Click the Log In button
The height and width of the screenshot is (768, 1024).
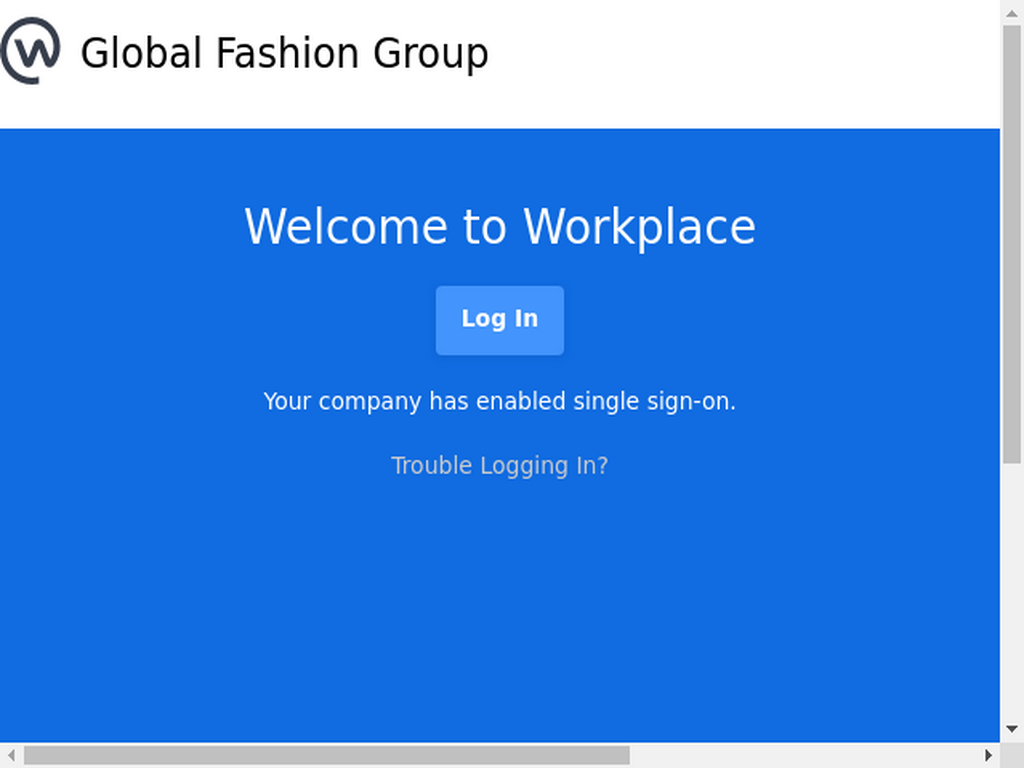click(500, 320)
